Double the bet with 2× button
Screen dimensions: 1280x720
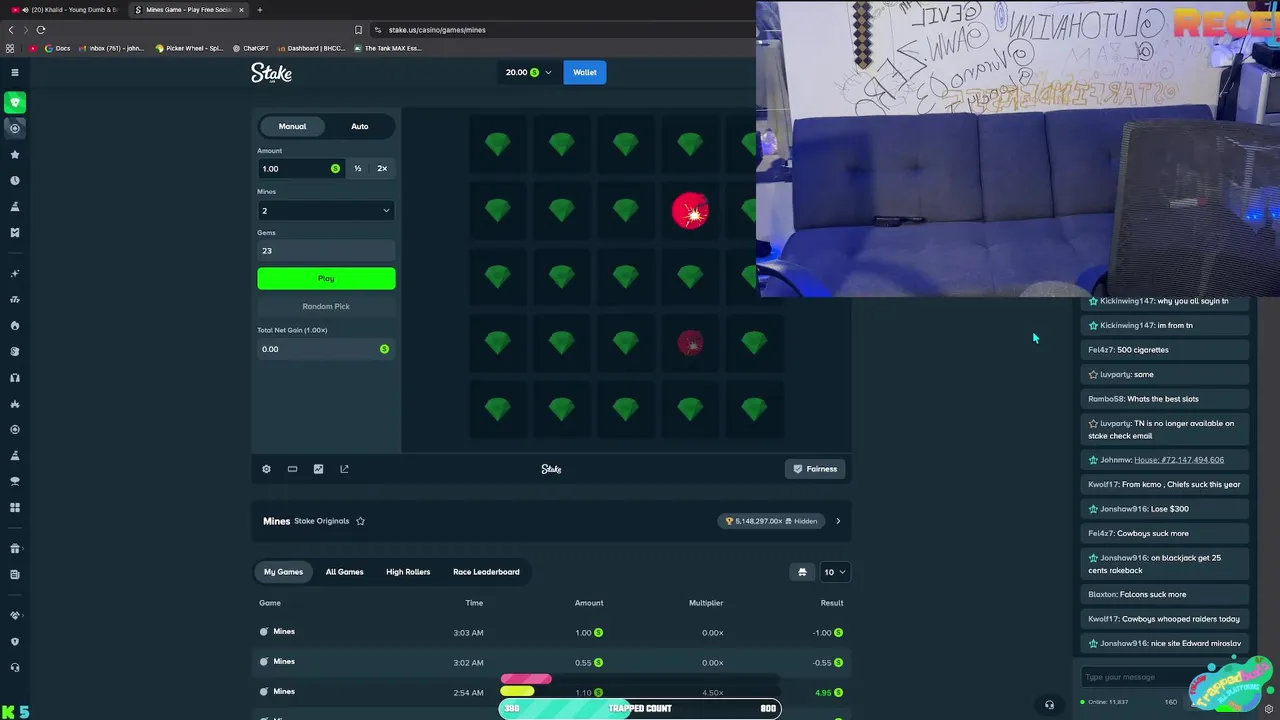pos(382,169)
